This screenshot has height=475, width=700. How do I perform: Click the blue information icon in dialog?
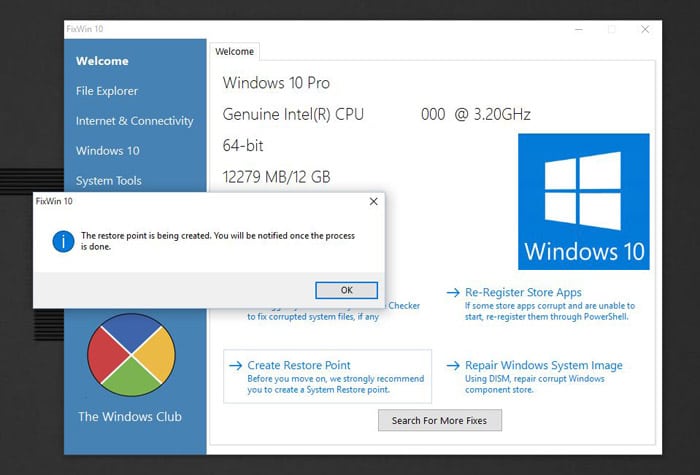(63, 242)
